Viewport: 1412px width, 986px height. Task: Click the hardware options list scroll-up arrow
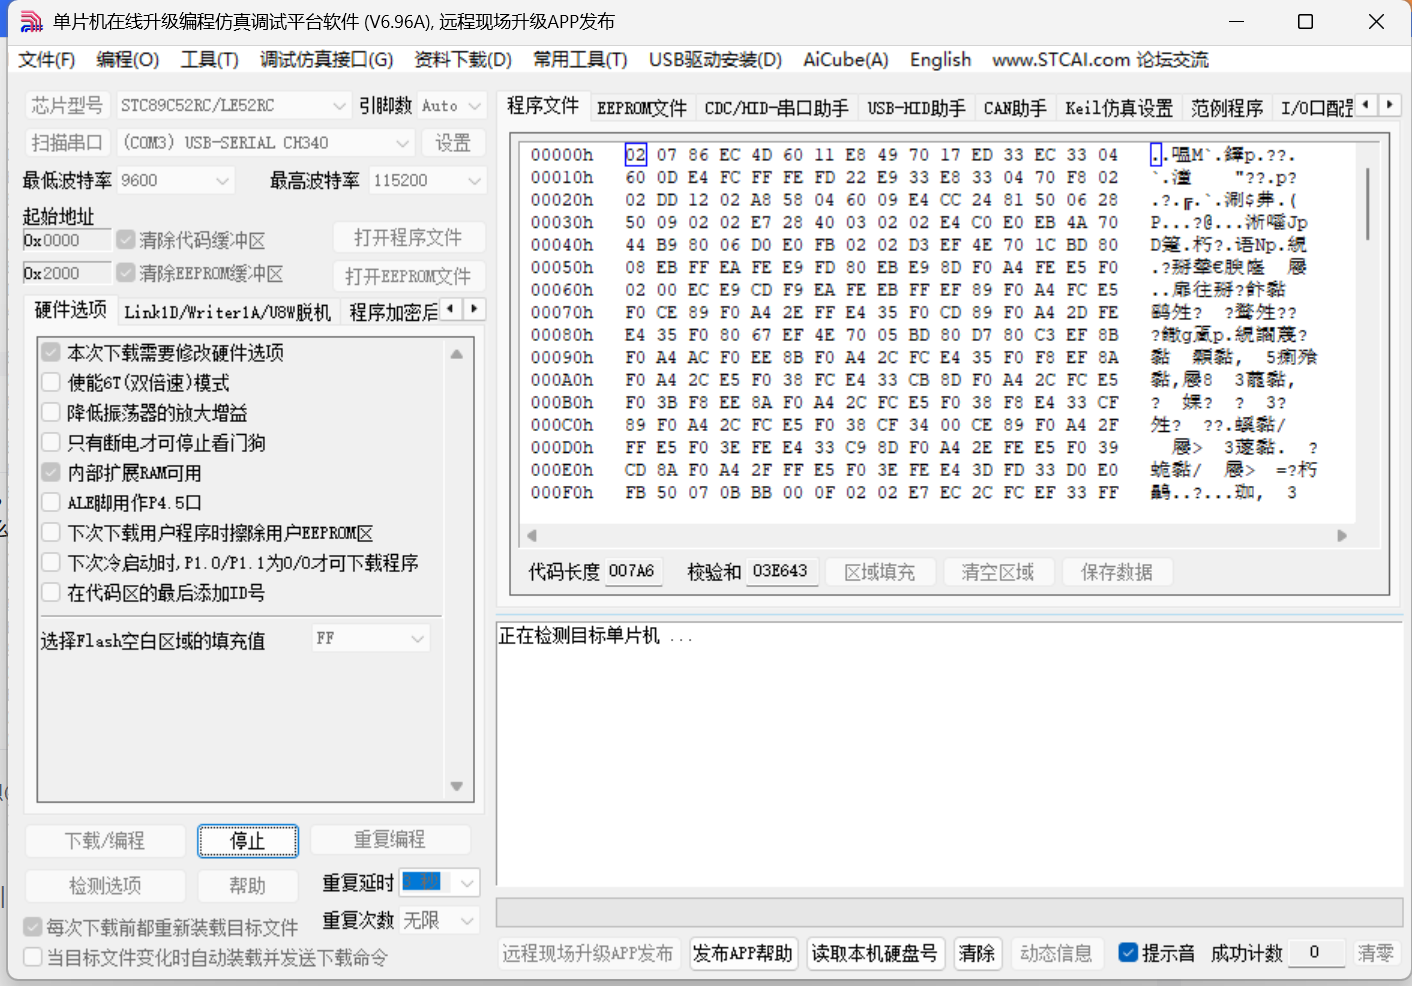457,354
